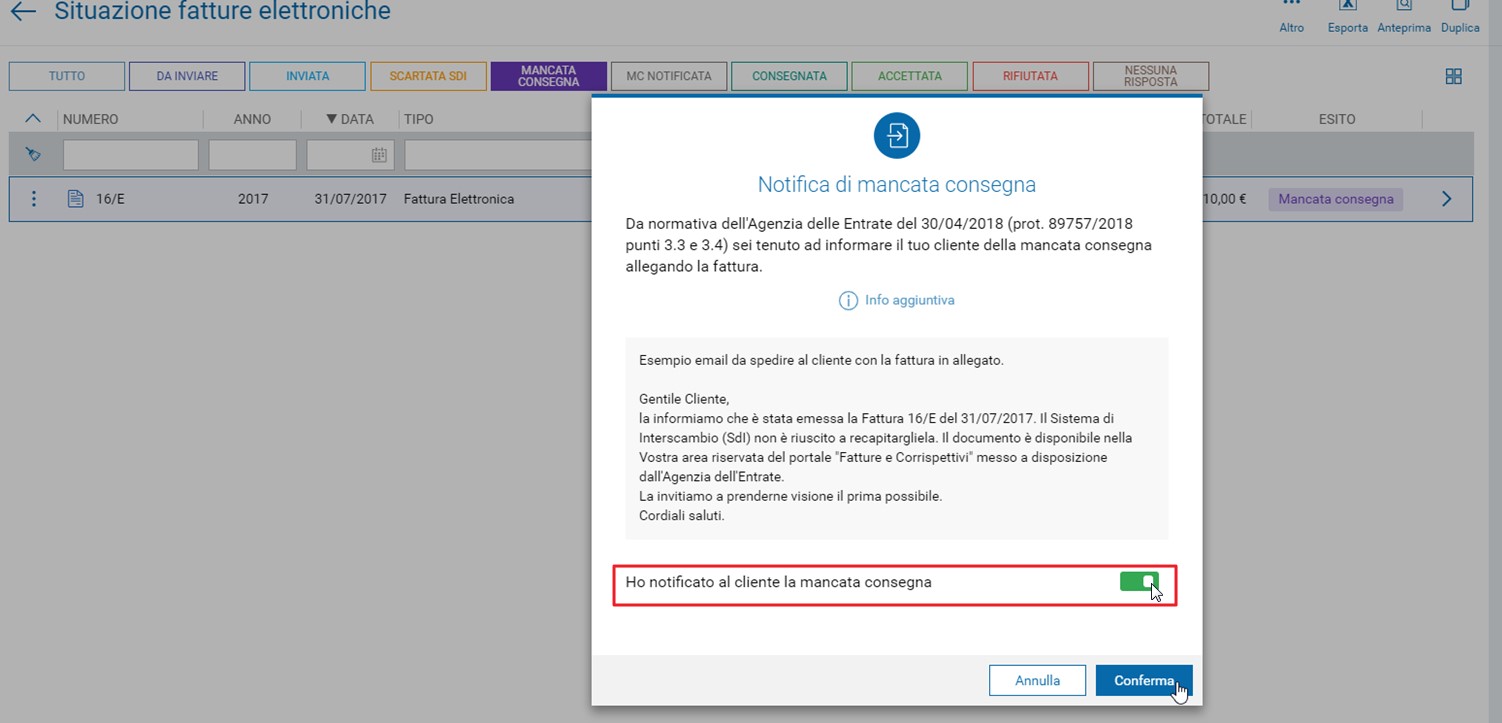
Task: Select the MC NOTIFICATA filter tab
Action: pos(669,76)
